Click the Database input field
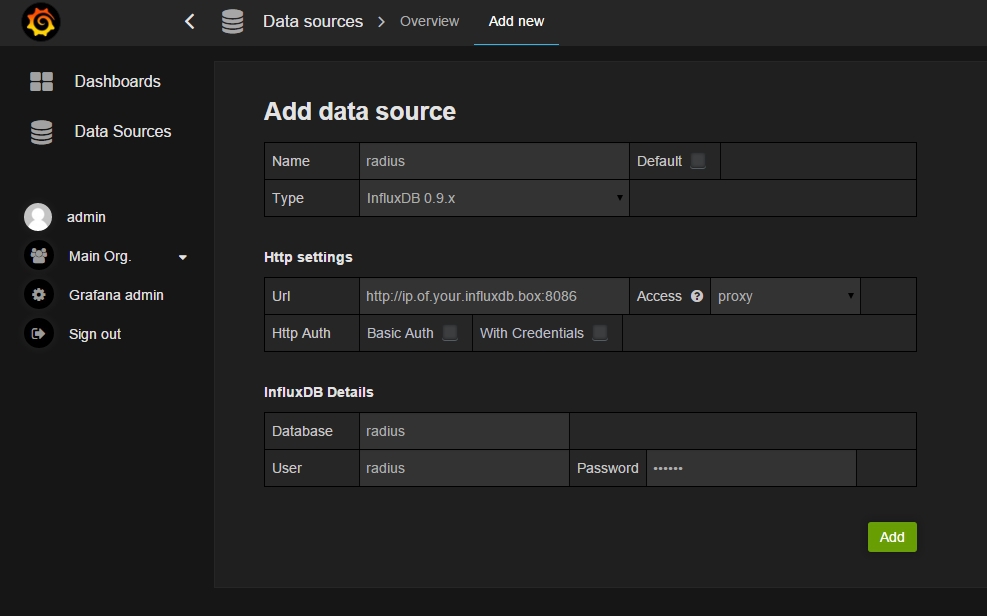Image resolution: width=987 pixels, height=616 pixels. [x=464, y=431]
